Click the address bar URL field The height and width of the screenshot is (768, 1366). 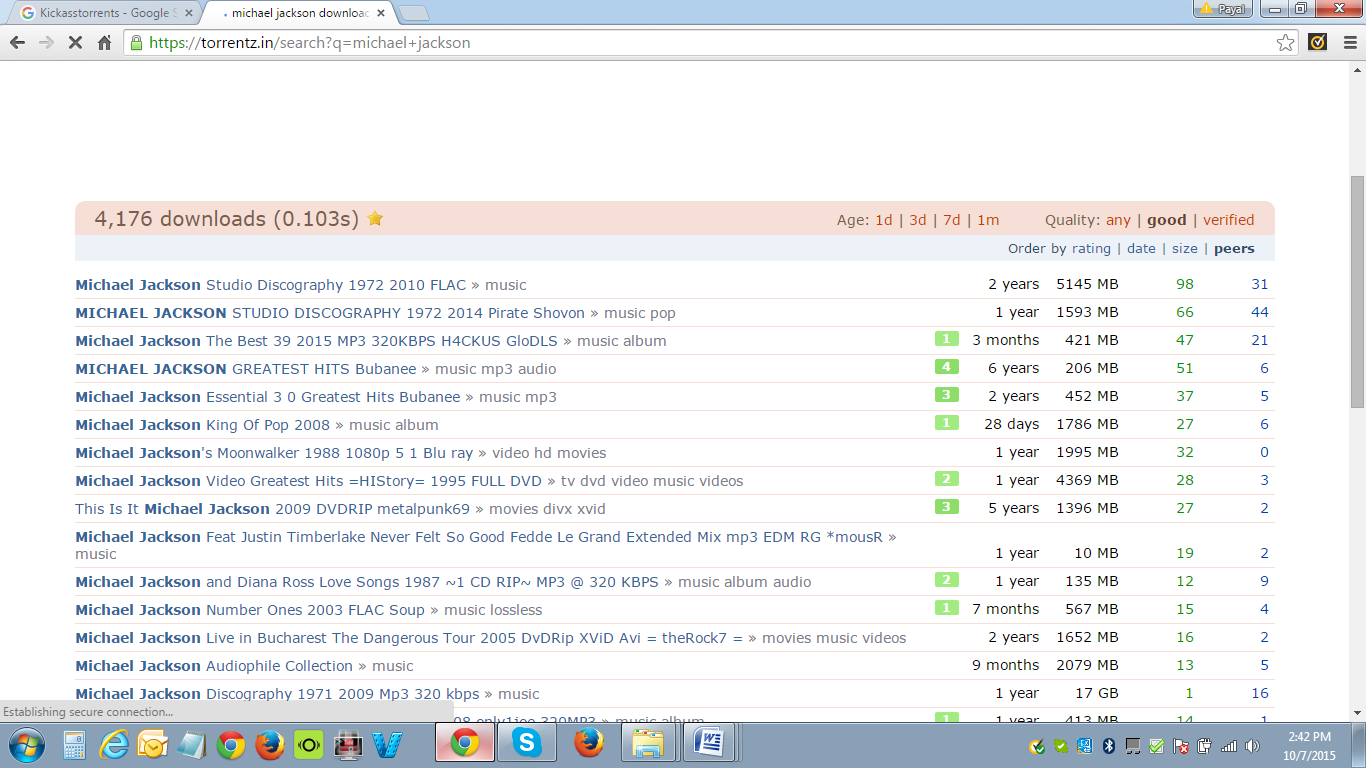710,43
